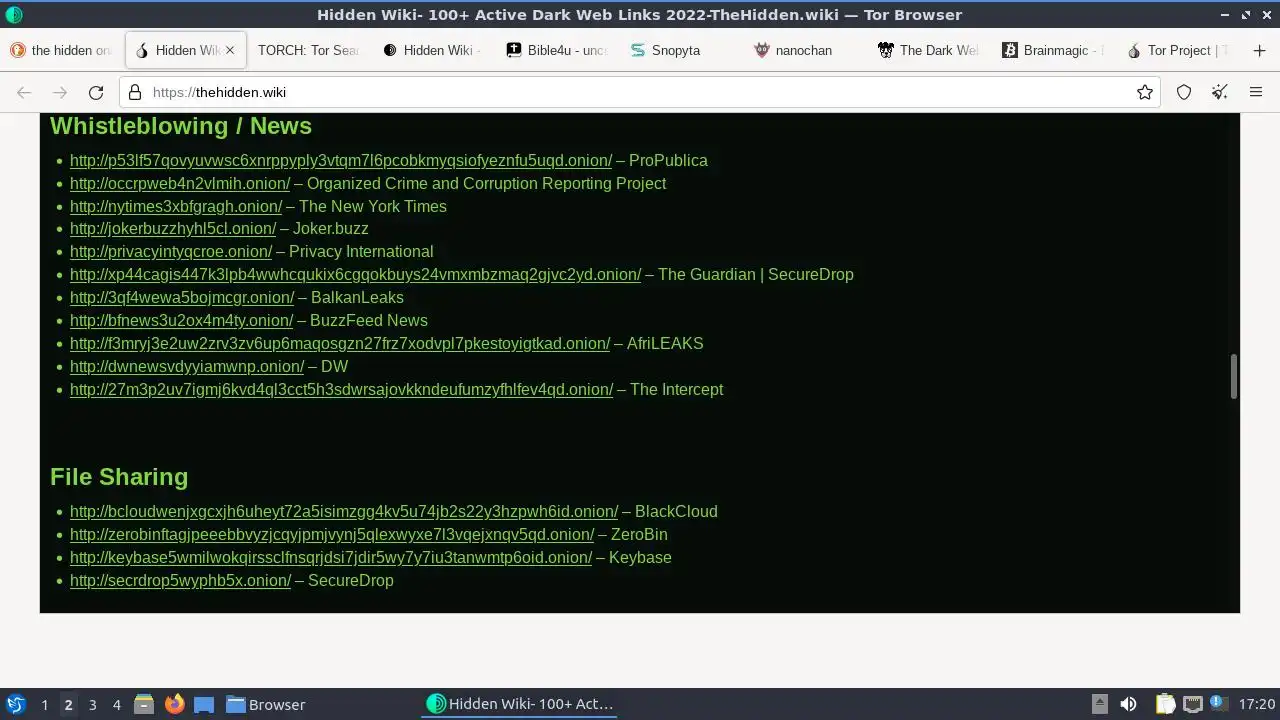Open the DW dwnews onion link

(187, 366)
